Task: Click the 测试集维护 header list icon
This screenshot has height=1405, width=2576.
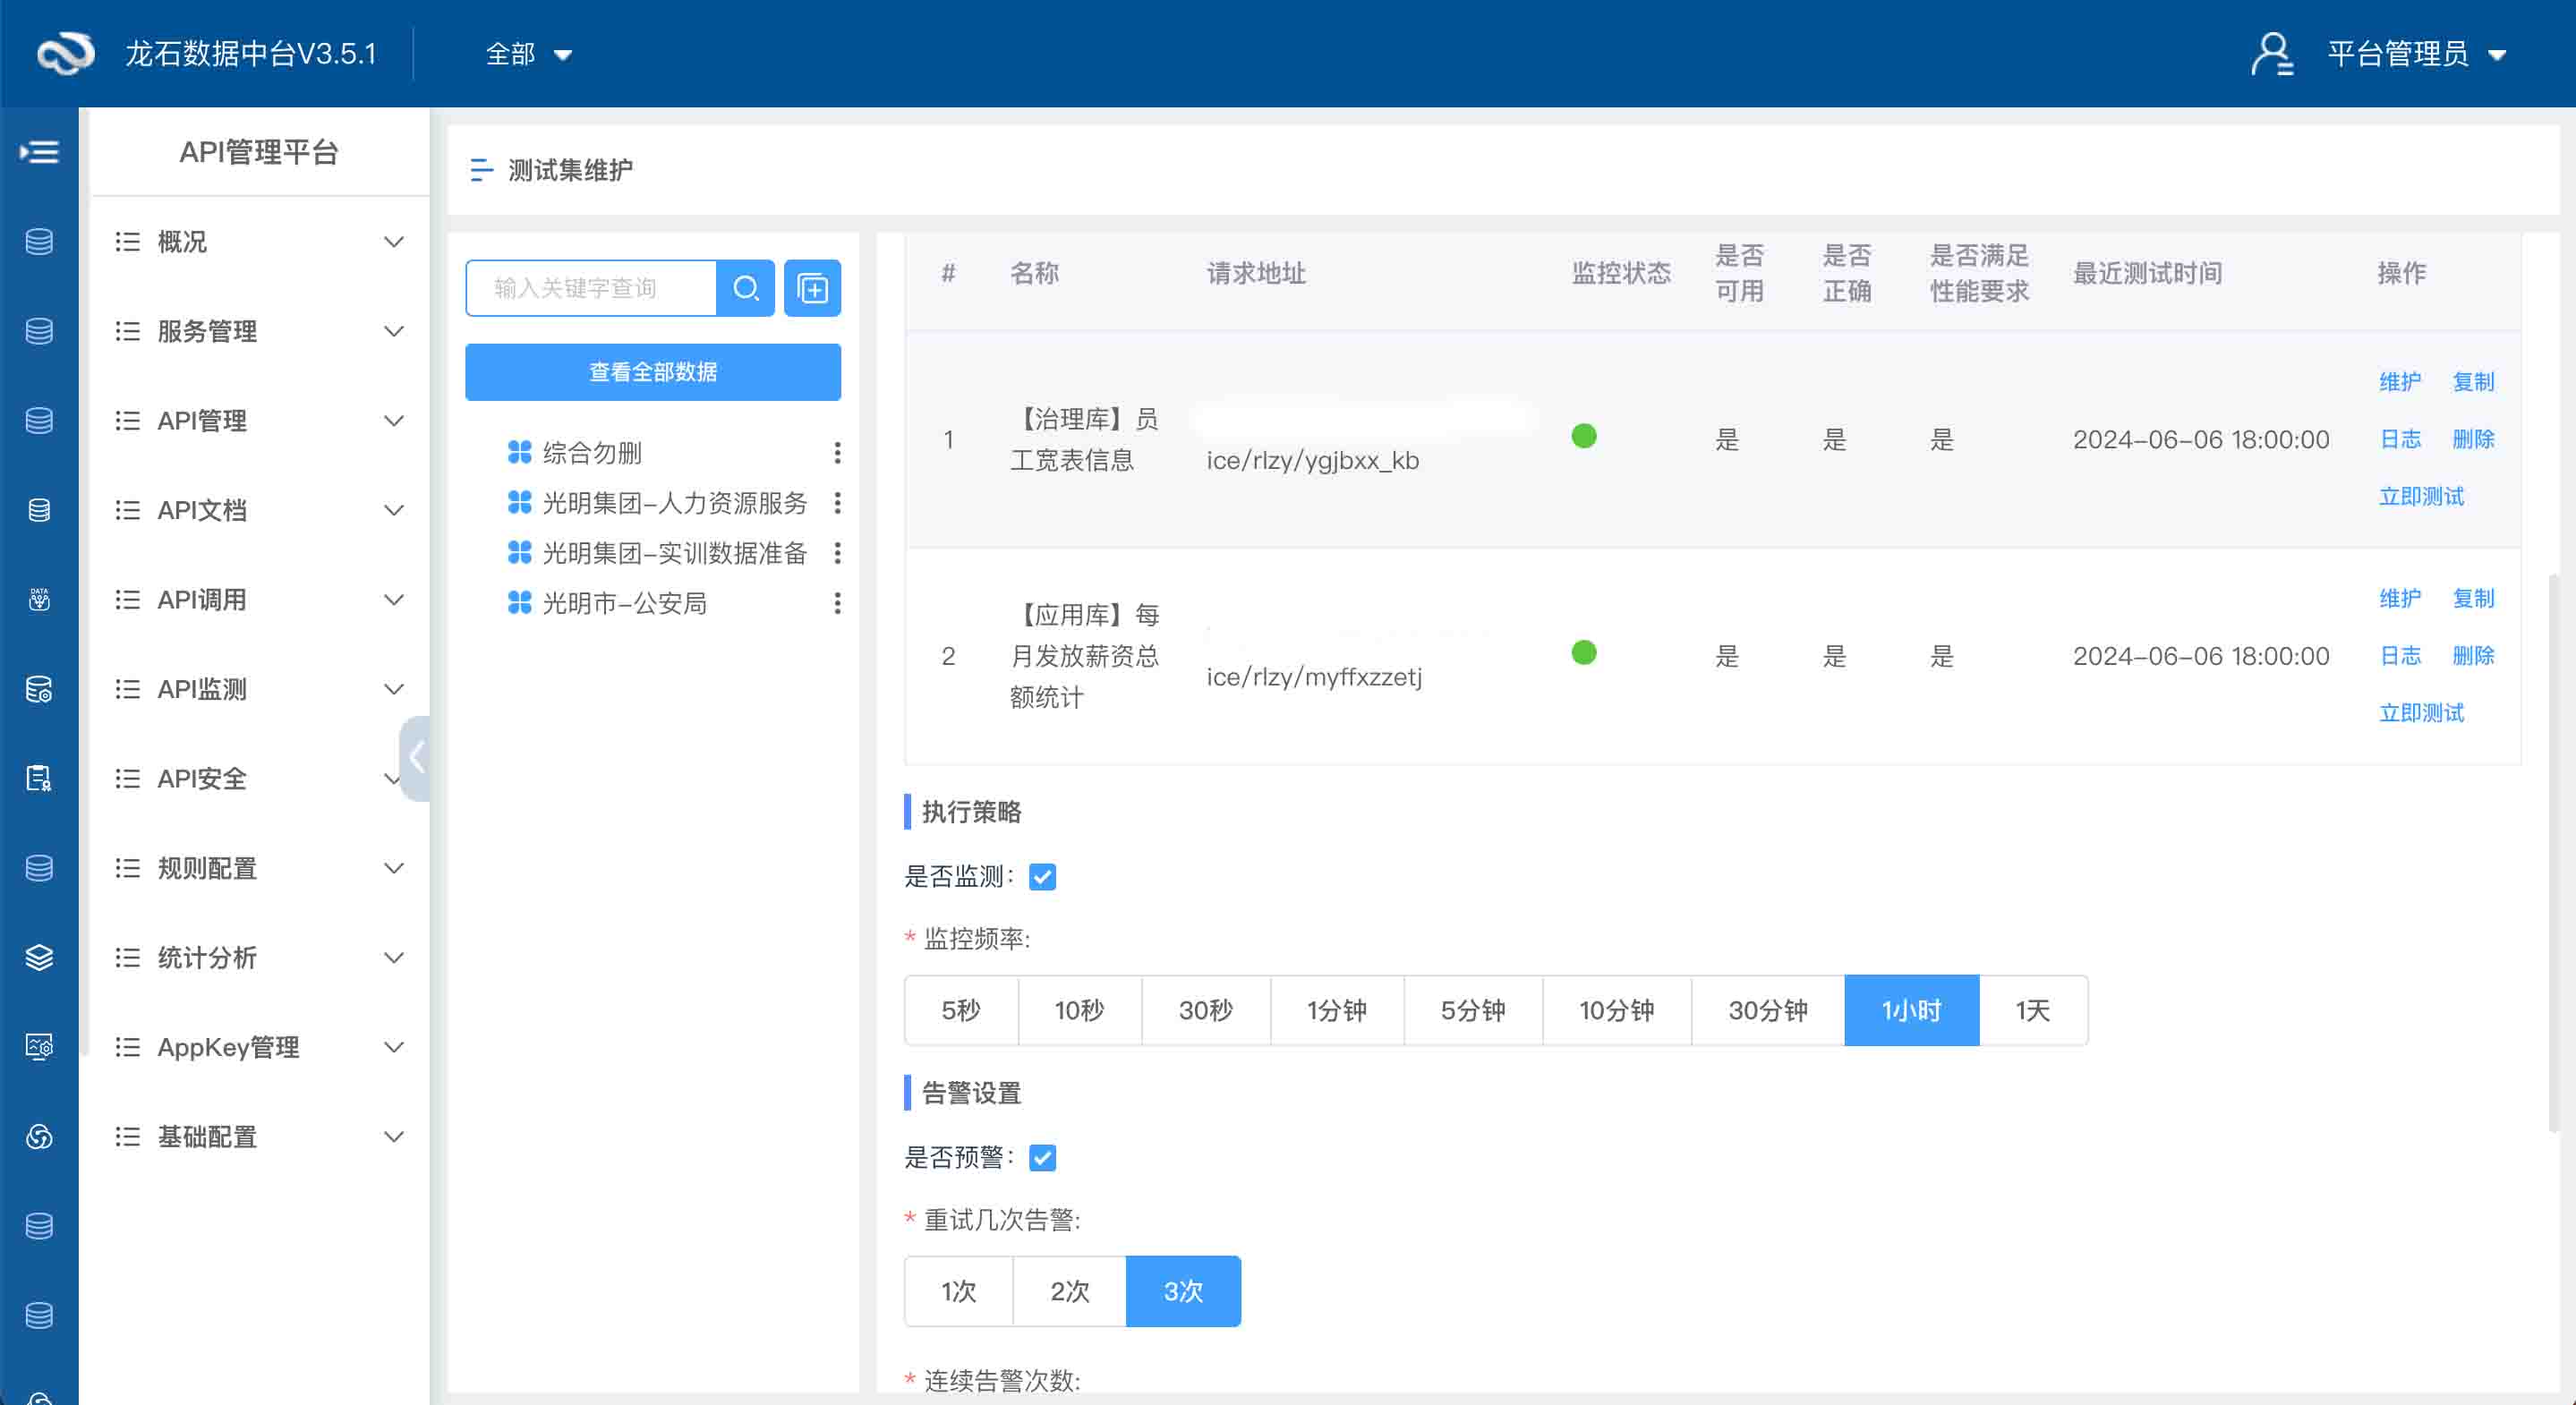Action: click(481, 170)
